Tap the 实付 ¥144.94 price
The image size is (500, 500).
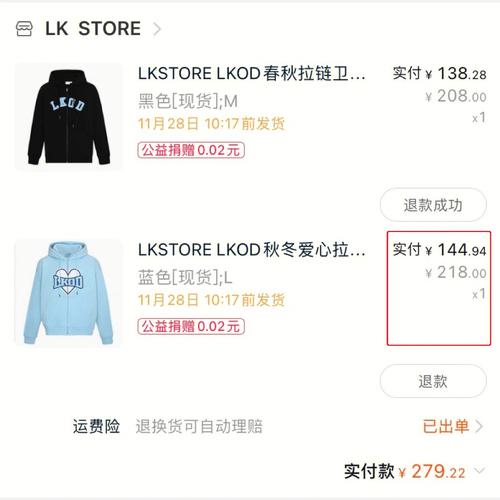[x=439, y=250]
